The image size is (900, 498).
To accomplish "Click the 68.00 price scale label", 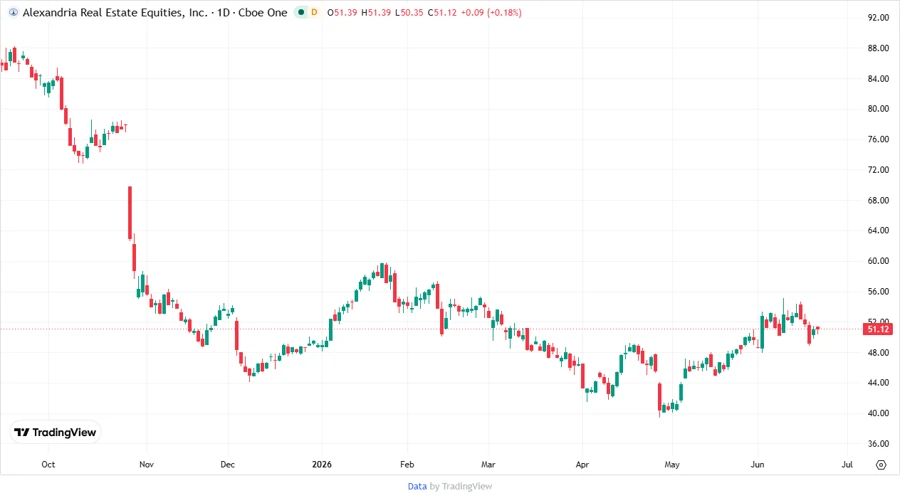I will (x=878, y=200).
